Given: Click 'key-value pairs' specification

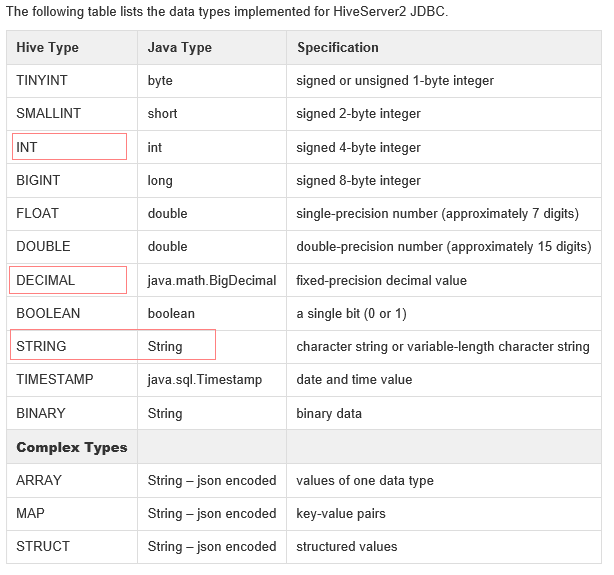Looking at the screenshot, I should pyautogui.click(x=341, y=513).
